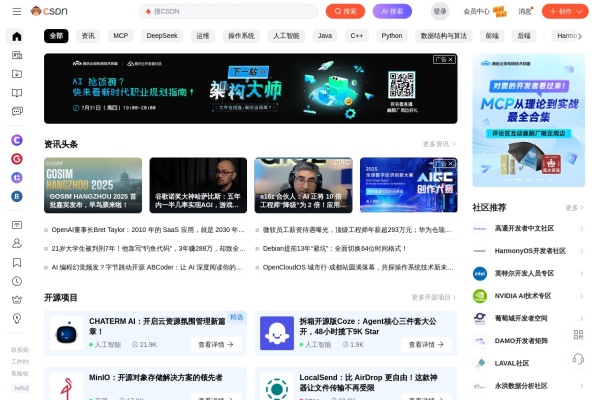This screenshot has height=400, width=600.
Task: Select the Python category tab
Action: (x=392, y=36)
